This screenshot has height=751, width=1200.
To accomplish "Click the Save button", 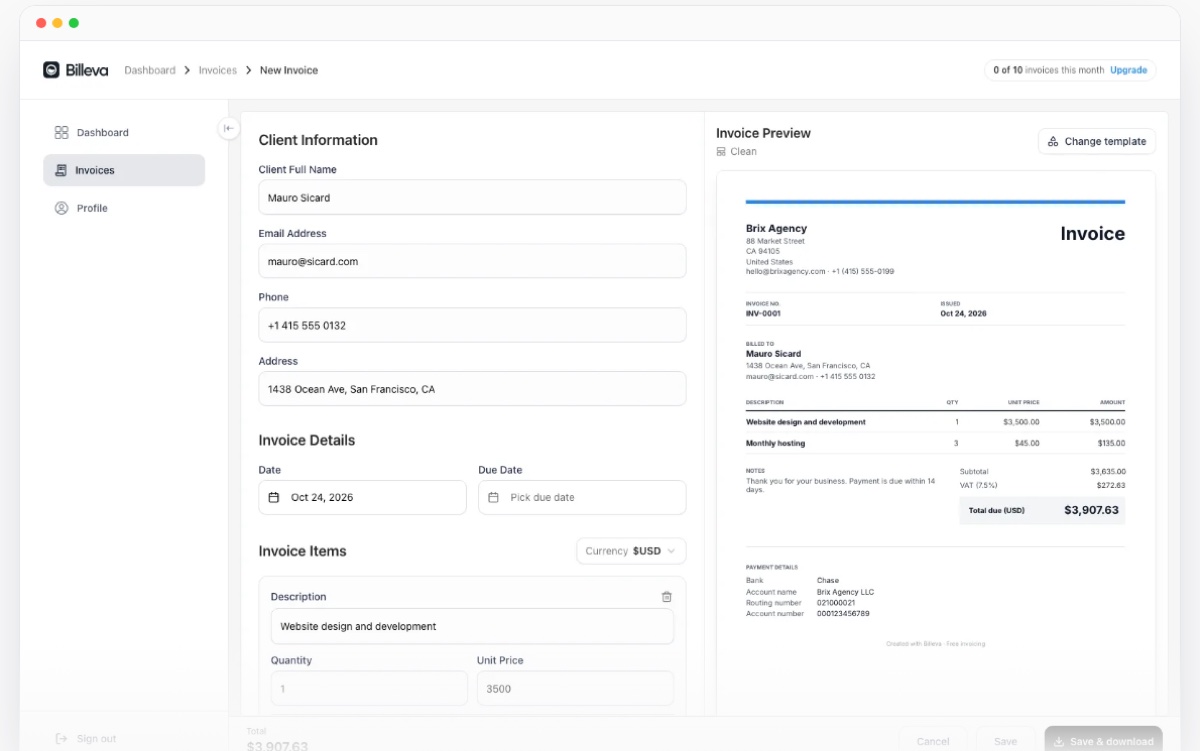I will pyautogui.click(x=1006, y=741).
